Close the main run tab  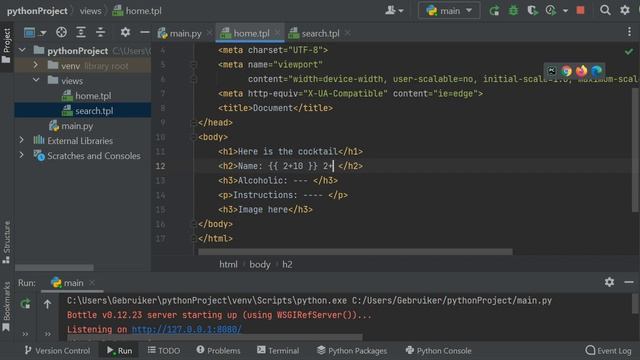point(92,282)
